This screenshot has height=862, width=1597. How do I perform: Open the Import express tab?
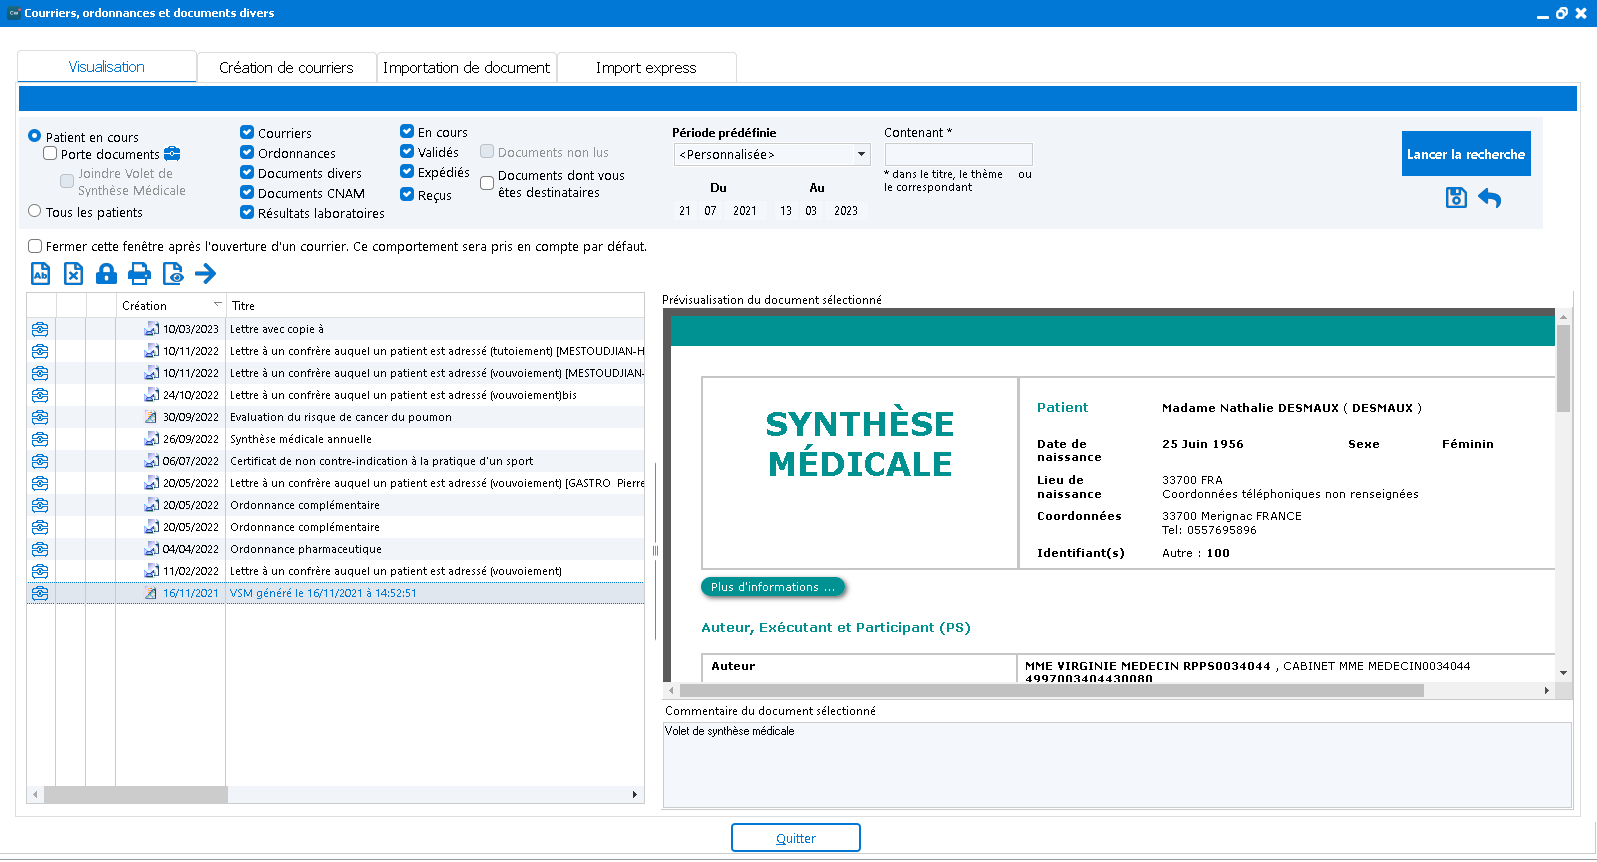point(646,68)
